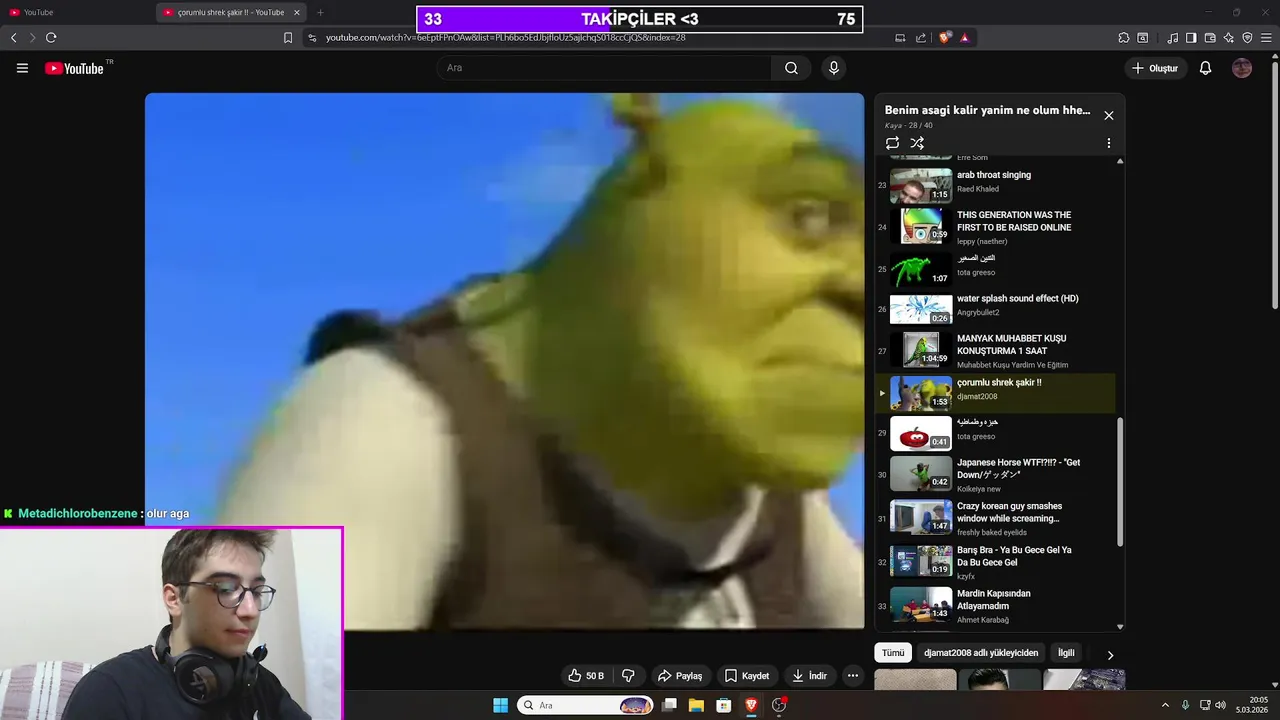1280x720 pixels.
Task: Click the address bar URL
Action: pyautogui.click(x=505, y=38)
